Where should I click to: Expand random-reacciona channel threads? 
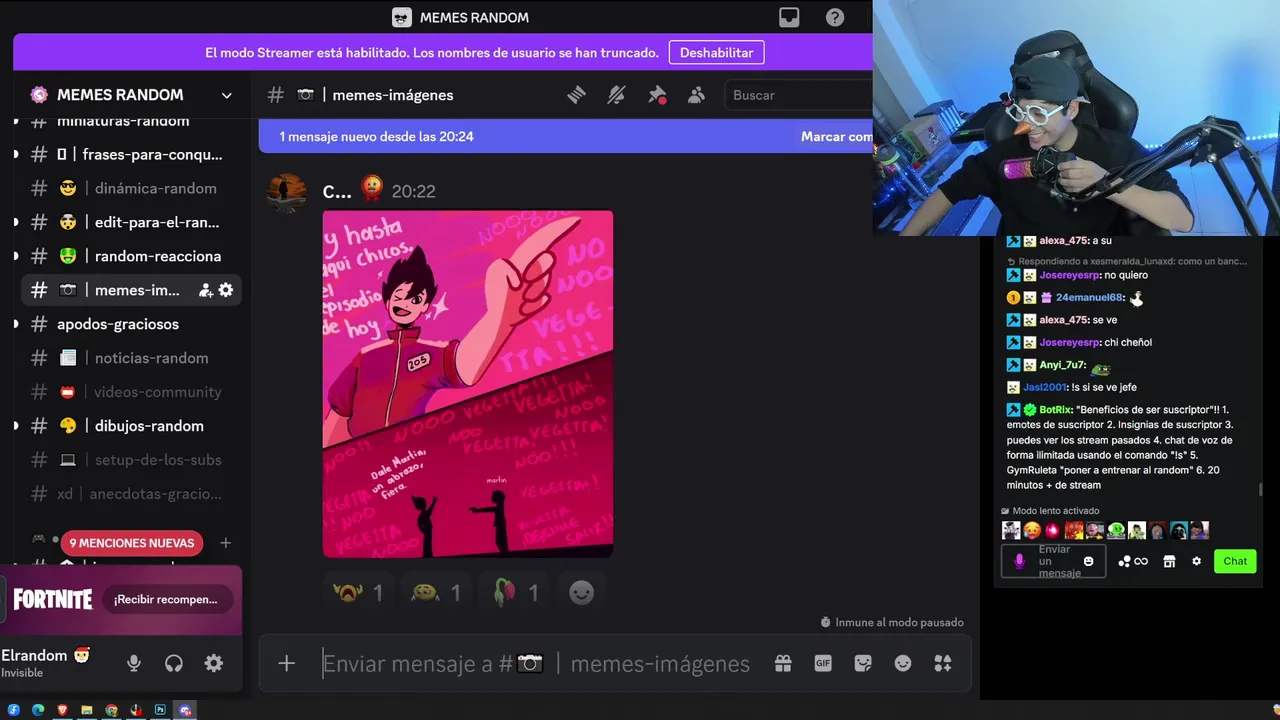[15, 256]
